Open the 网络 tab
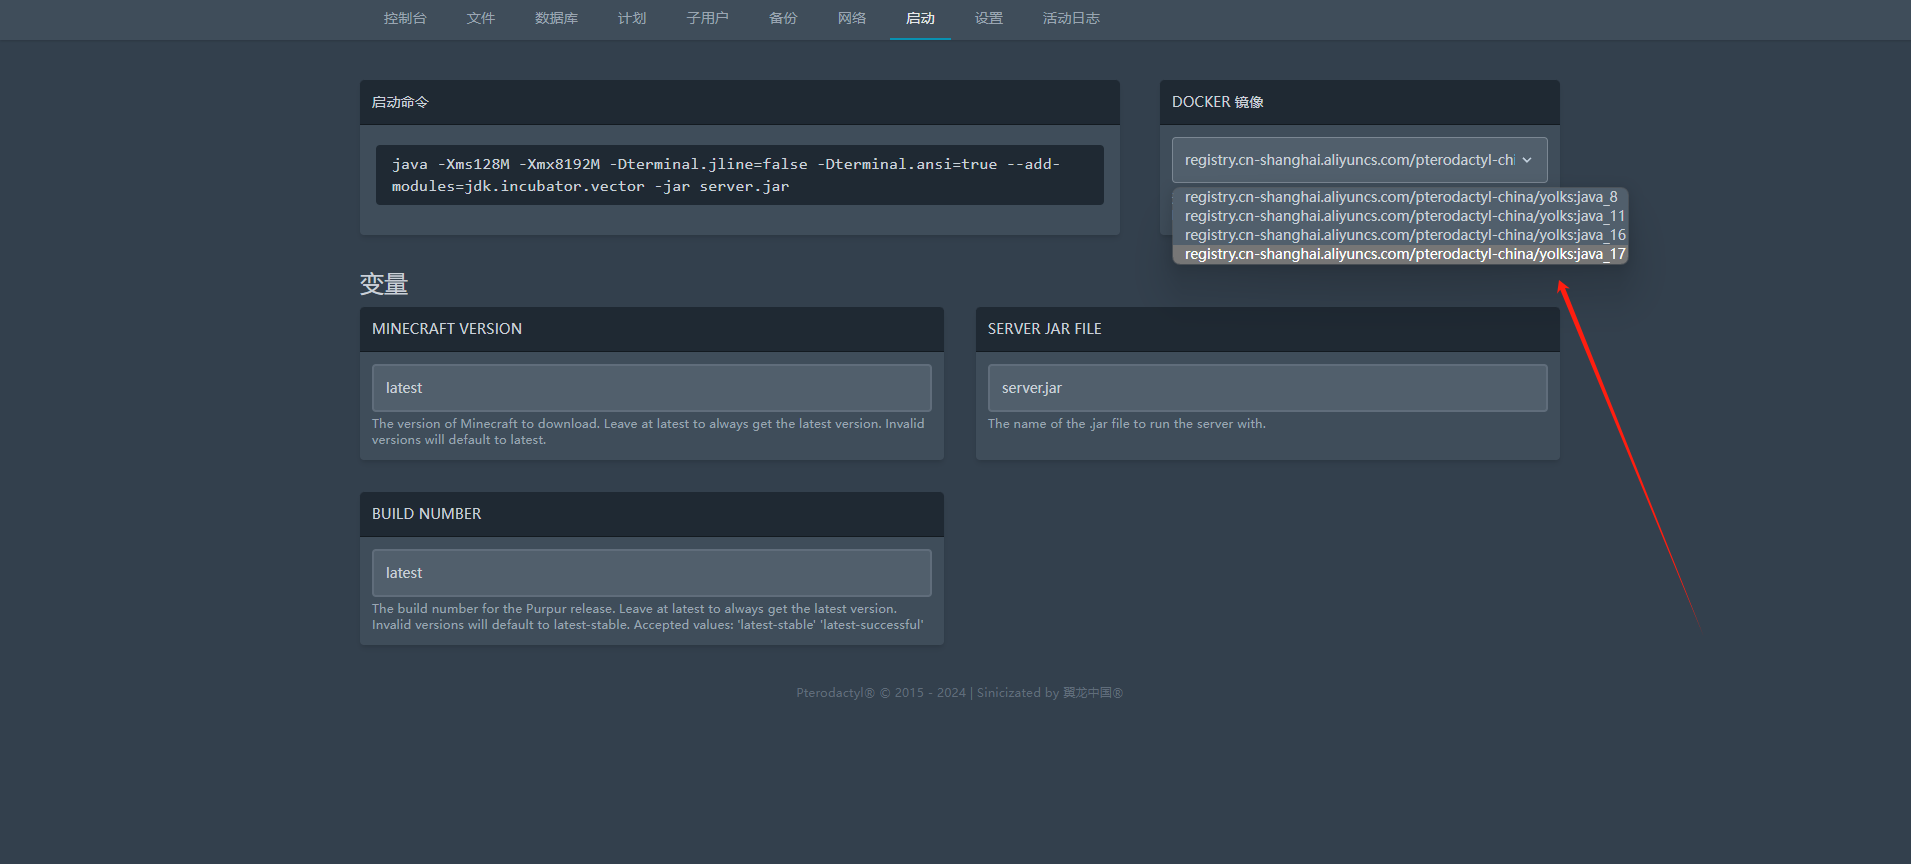The height and width of the screenshot is (864, 1911). point(852,18)
